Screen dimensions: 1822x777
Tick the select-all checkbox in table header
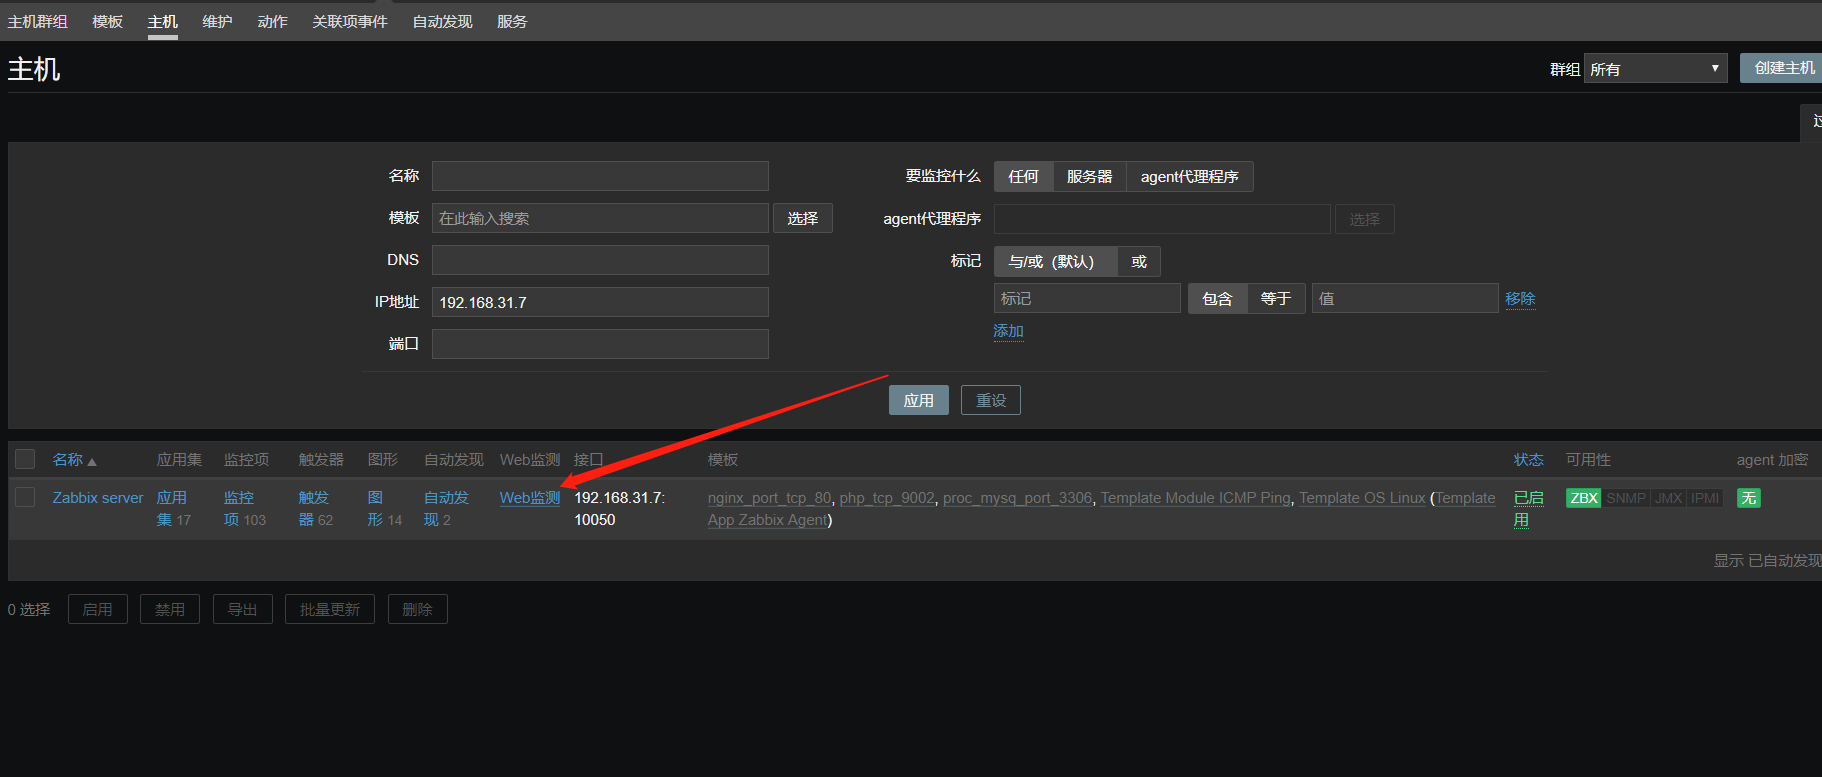point(25,459)
